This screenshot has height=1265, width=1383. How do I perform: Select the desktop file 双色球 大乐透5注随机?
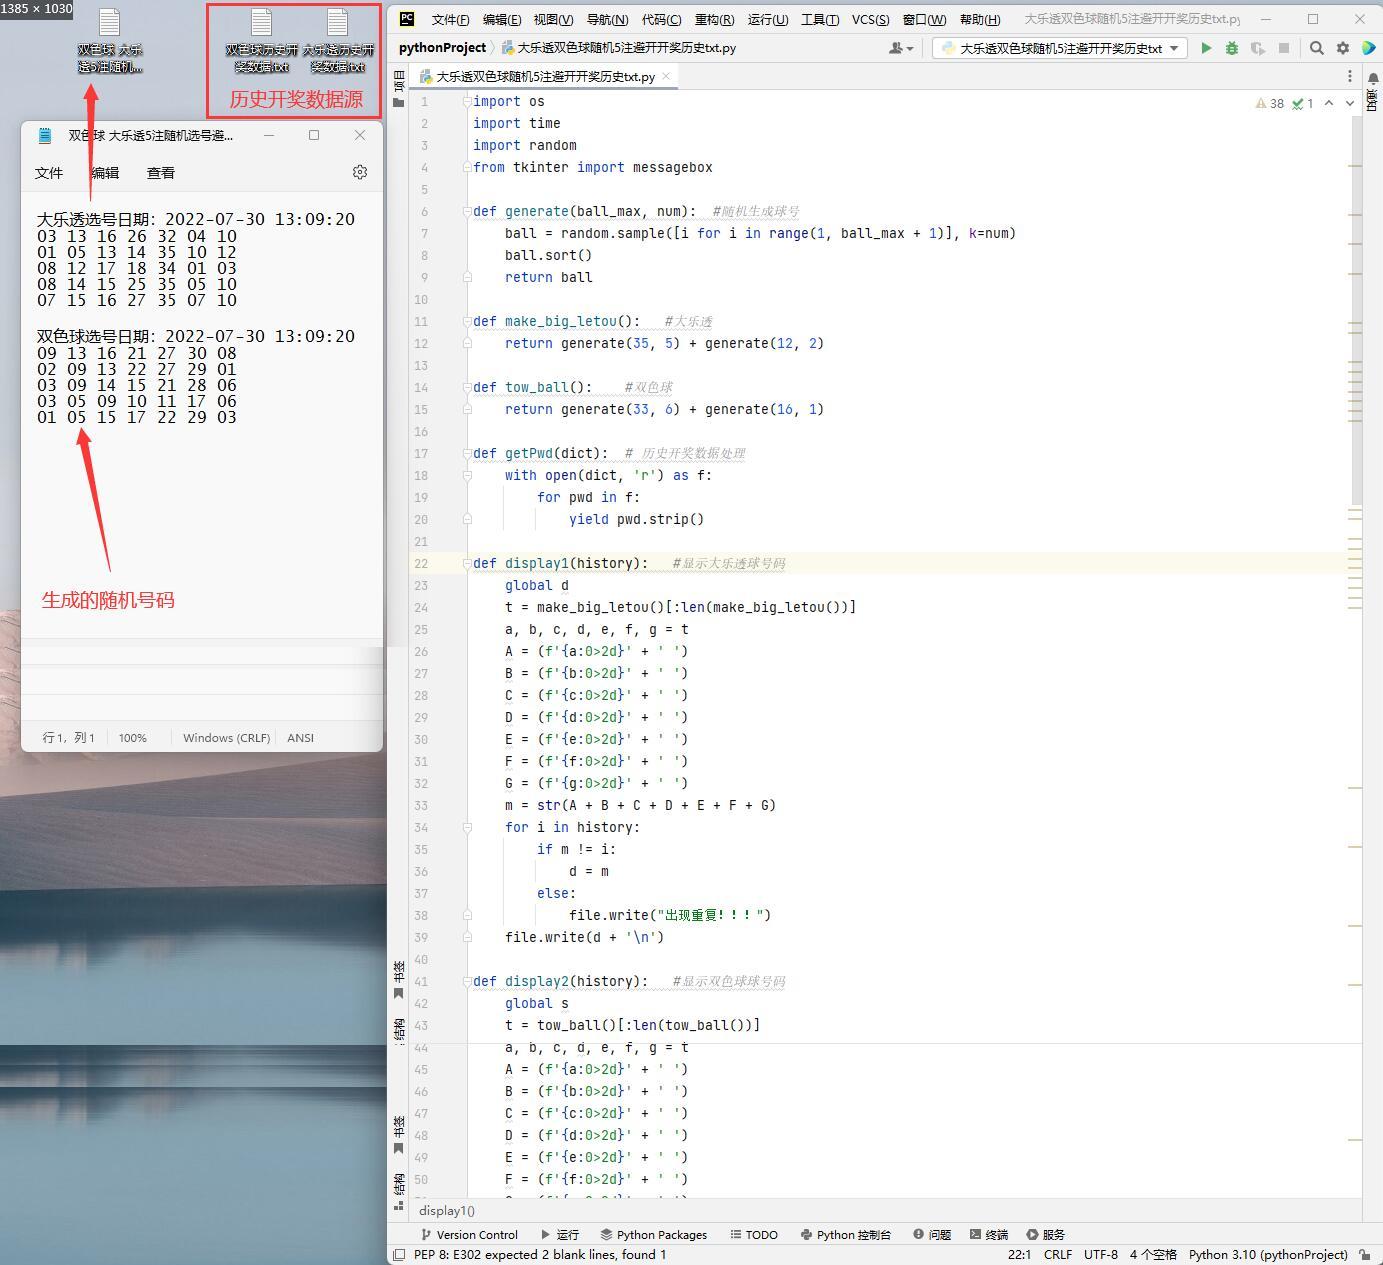pyautogui.click(x=110, y=41)
